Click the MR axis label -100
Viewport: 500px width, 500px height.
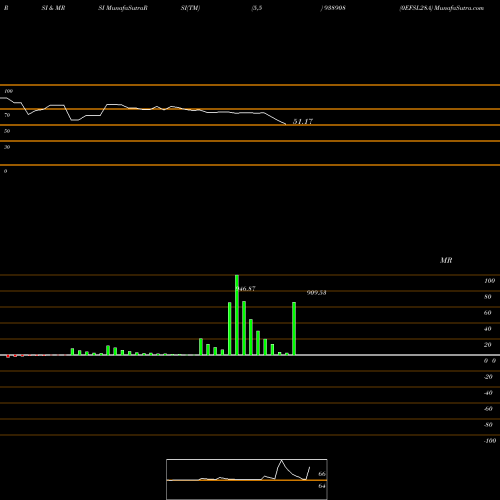tap(490, 441)
